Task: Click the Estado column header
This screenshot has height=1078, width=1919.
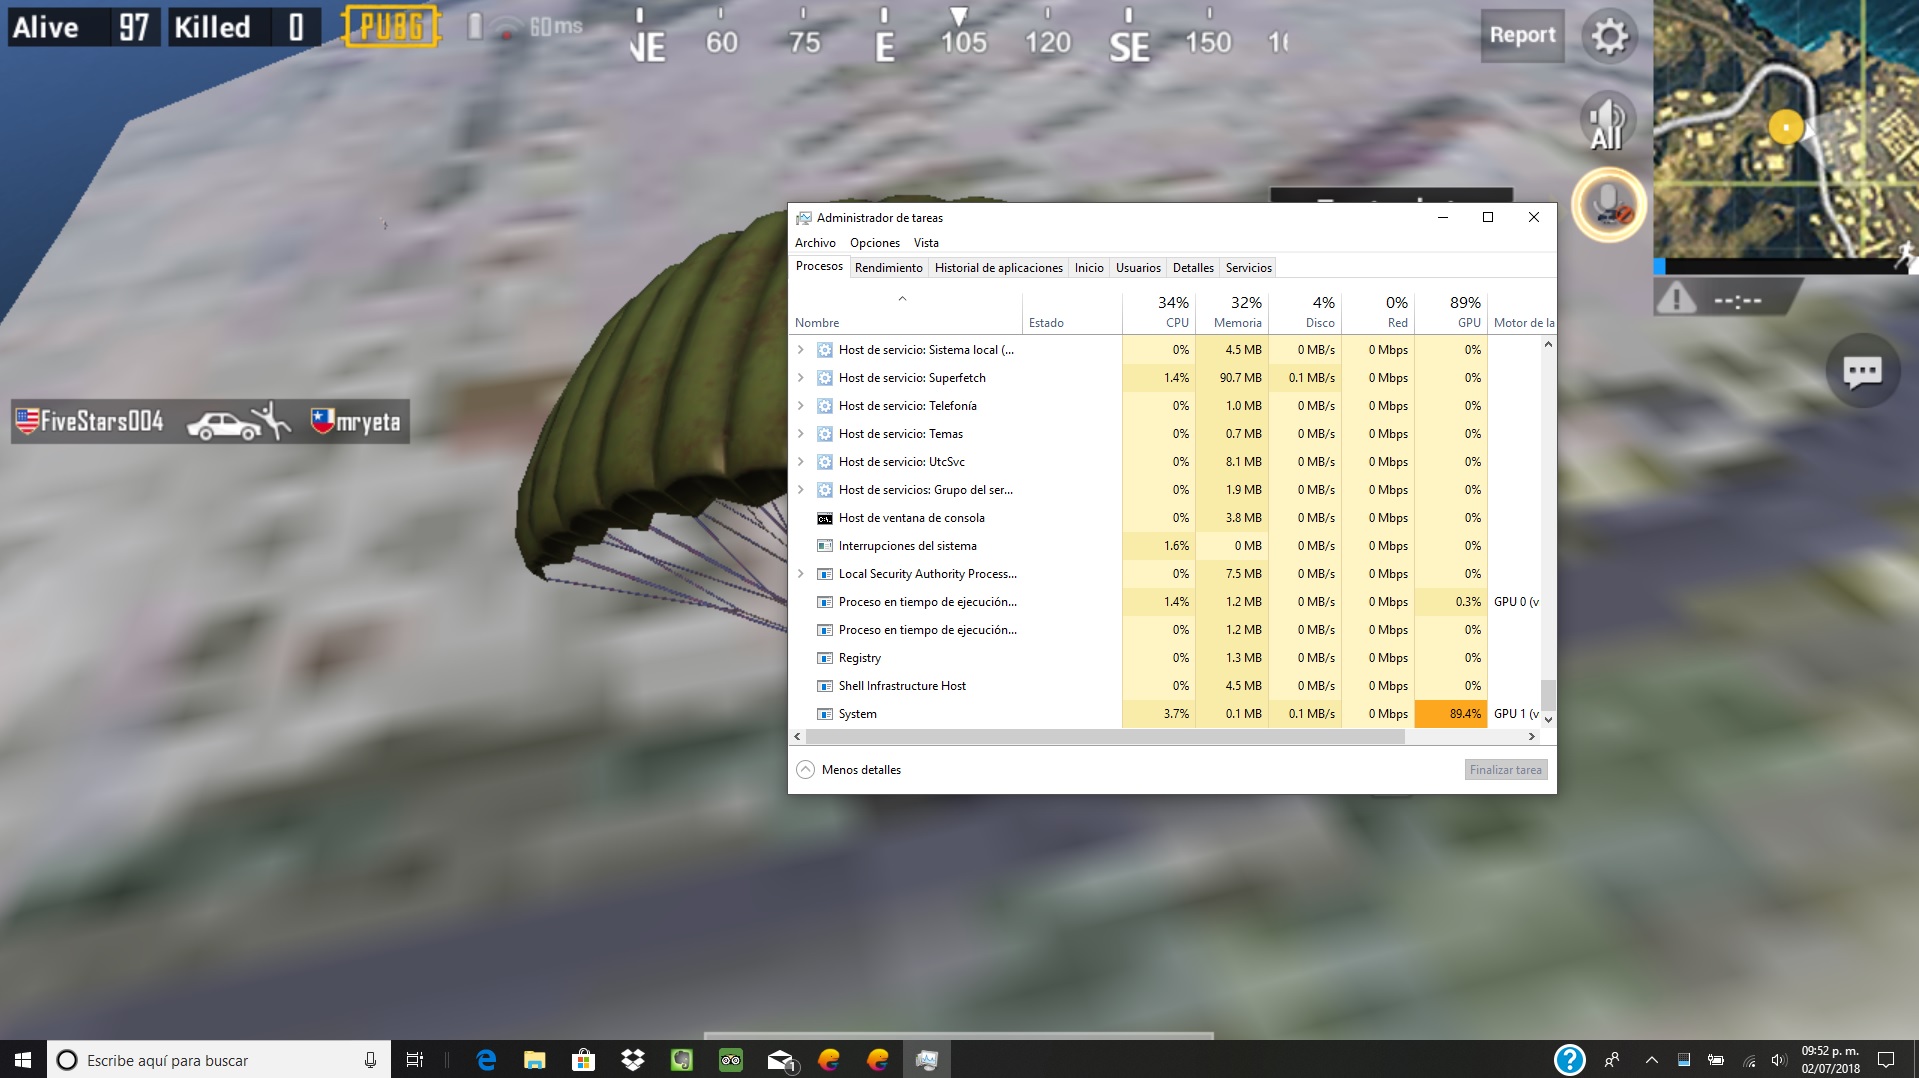Action: point(1072,313)
